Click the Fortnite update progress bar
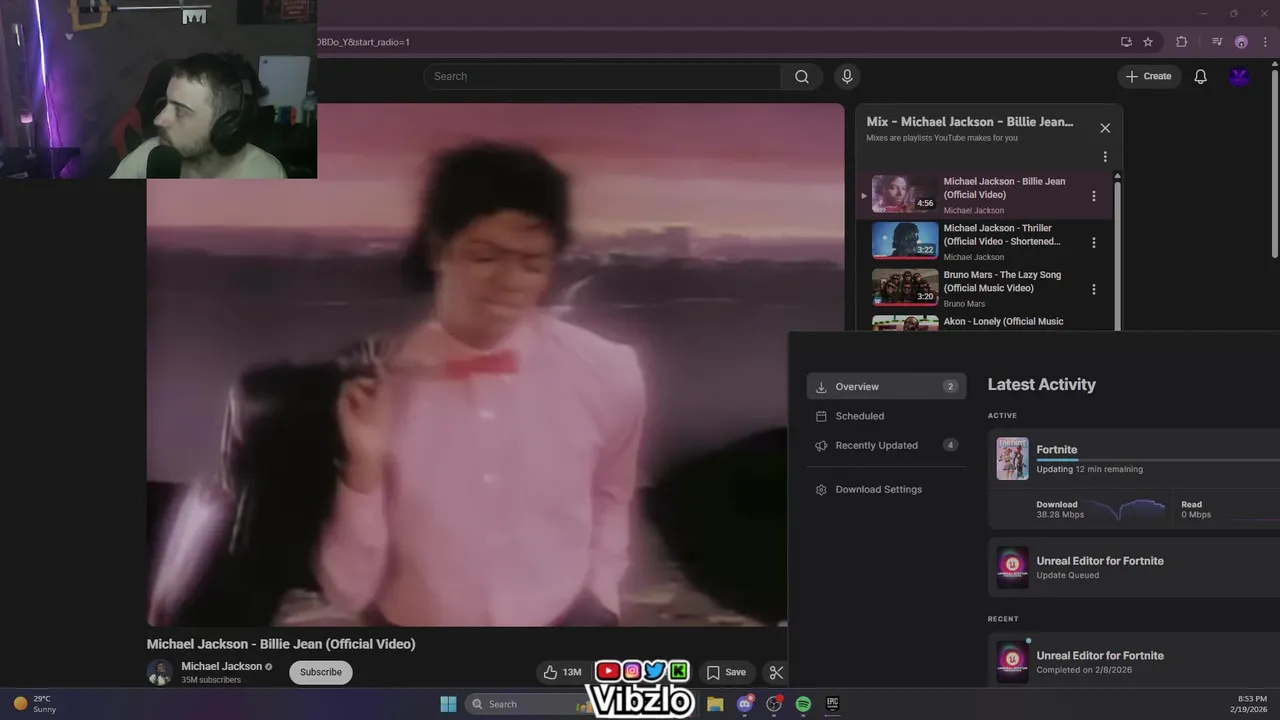 [1158, 460]
